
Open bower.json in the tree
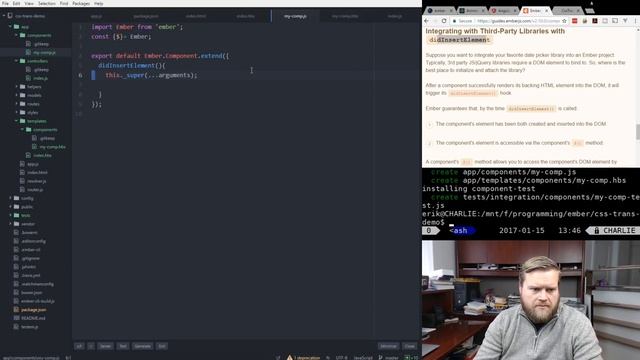[31, 292]
